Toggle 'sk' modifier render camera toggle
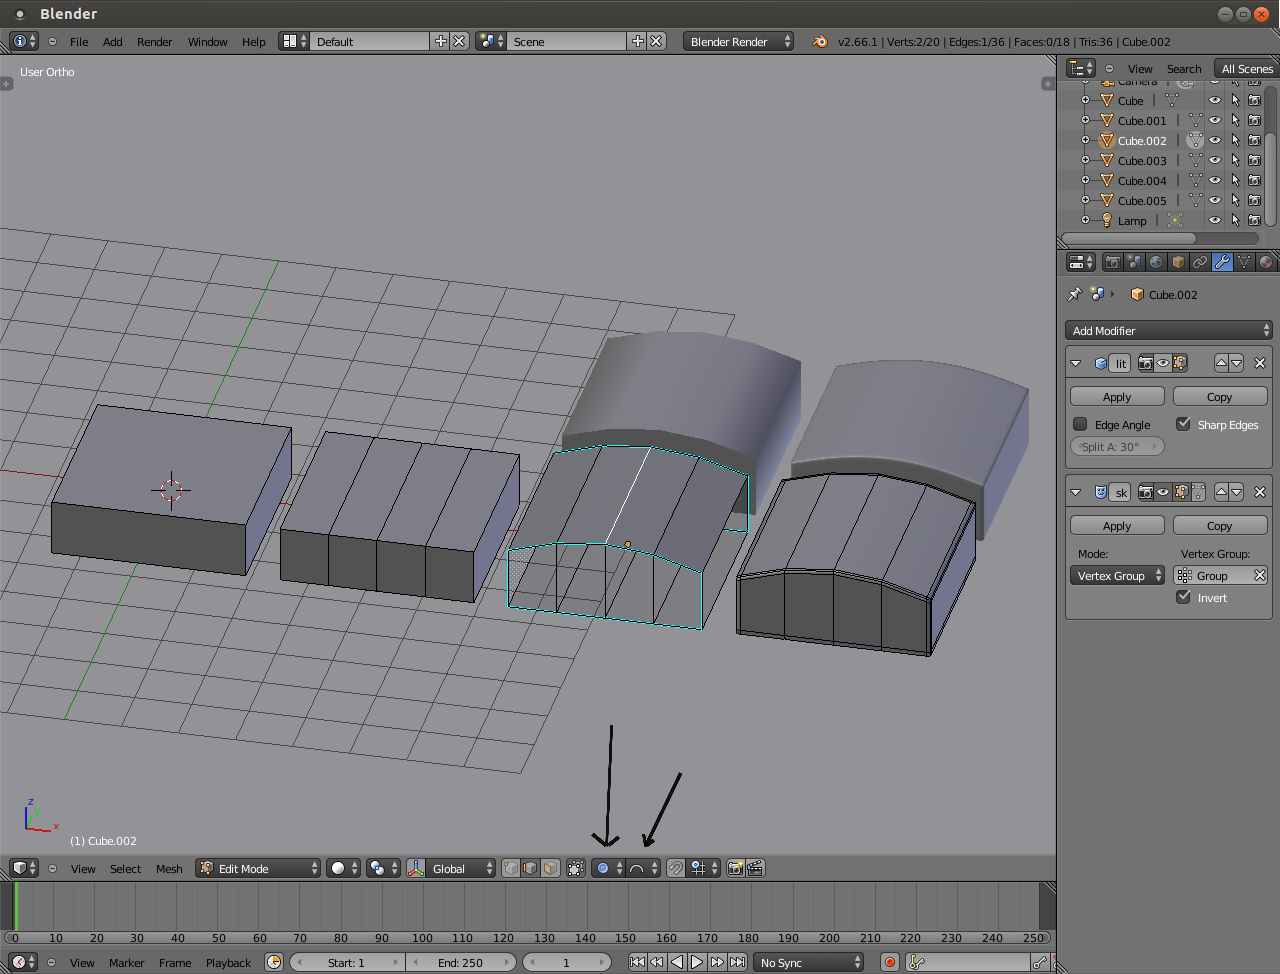 (1146, 492)
